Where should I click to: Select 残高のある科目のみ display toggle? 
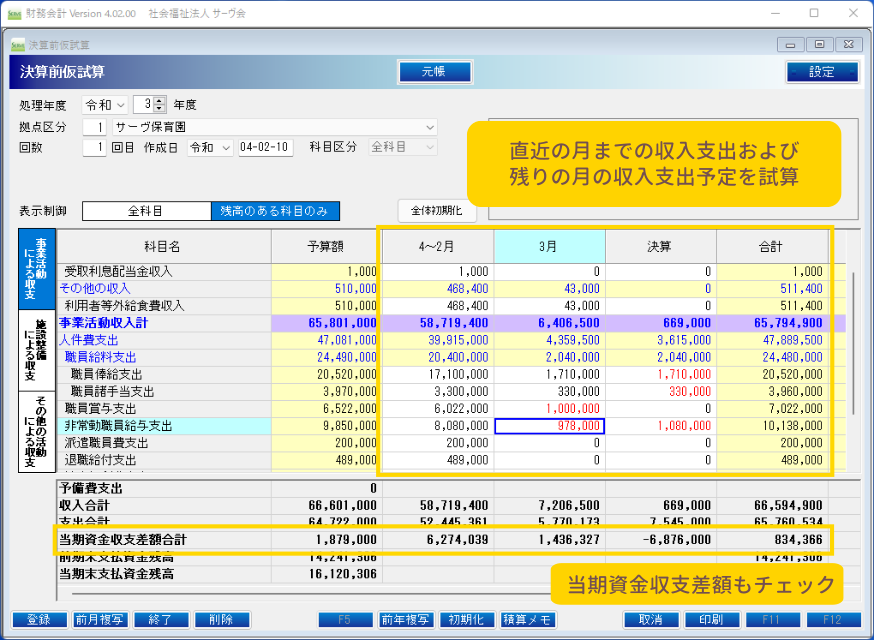(x=275, y=211)
